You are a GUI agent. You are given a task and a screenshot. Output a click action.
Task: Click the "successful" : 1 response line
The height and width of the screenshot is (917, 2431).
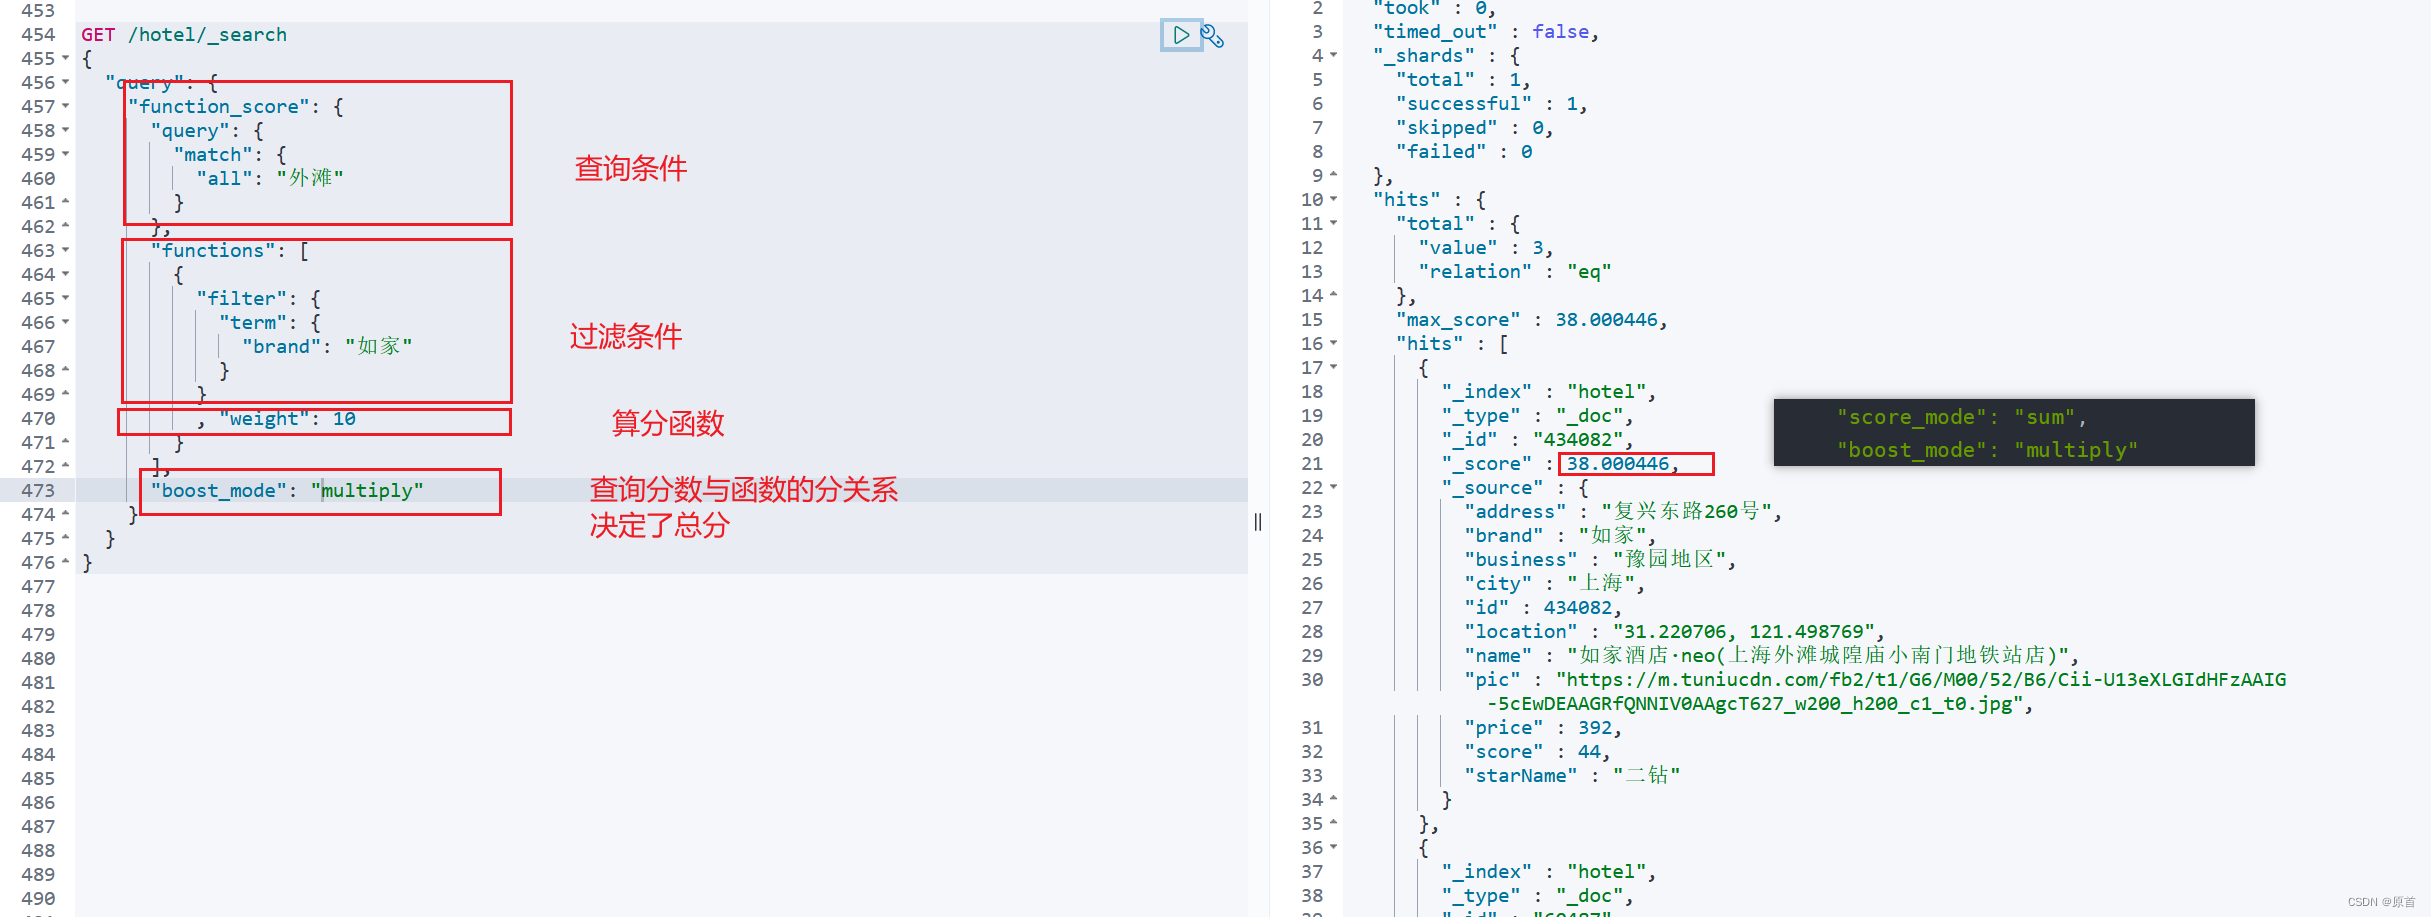[1491, 104]
